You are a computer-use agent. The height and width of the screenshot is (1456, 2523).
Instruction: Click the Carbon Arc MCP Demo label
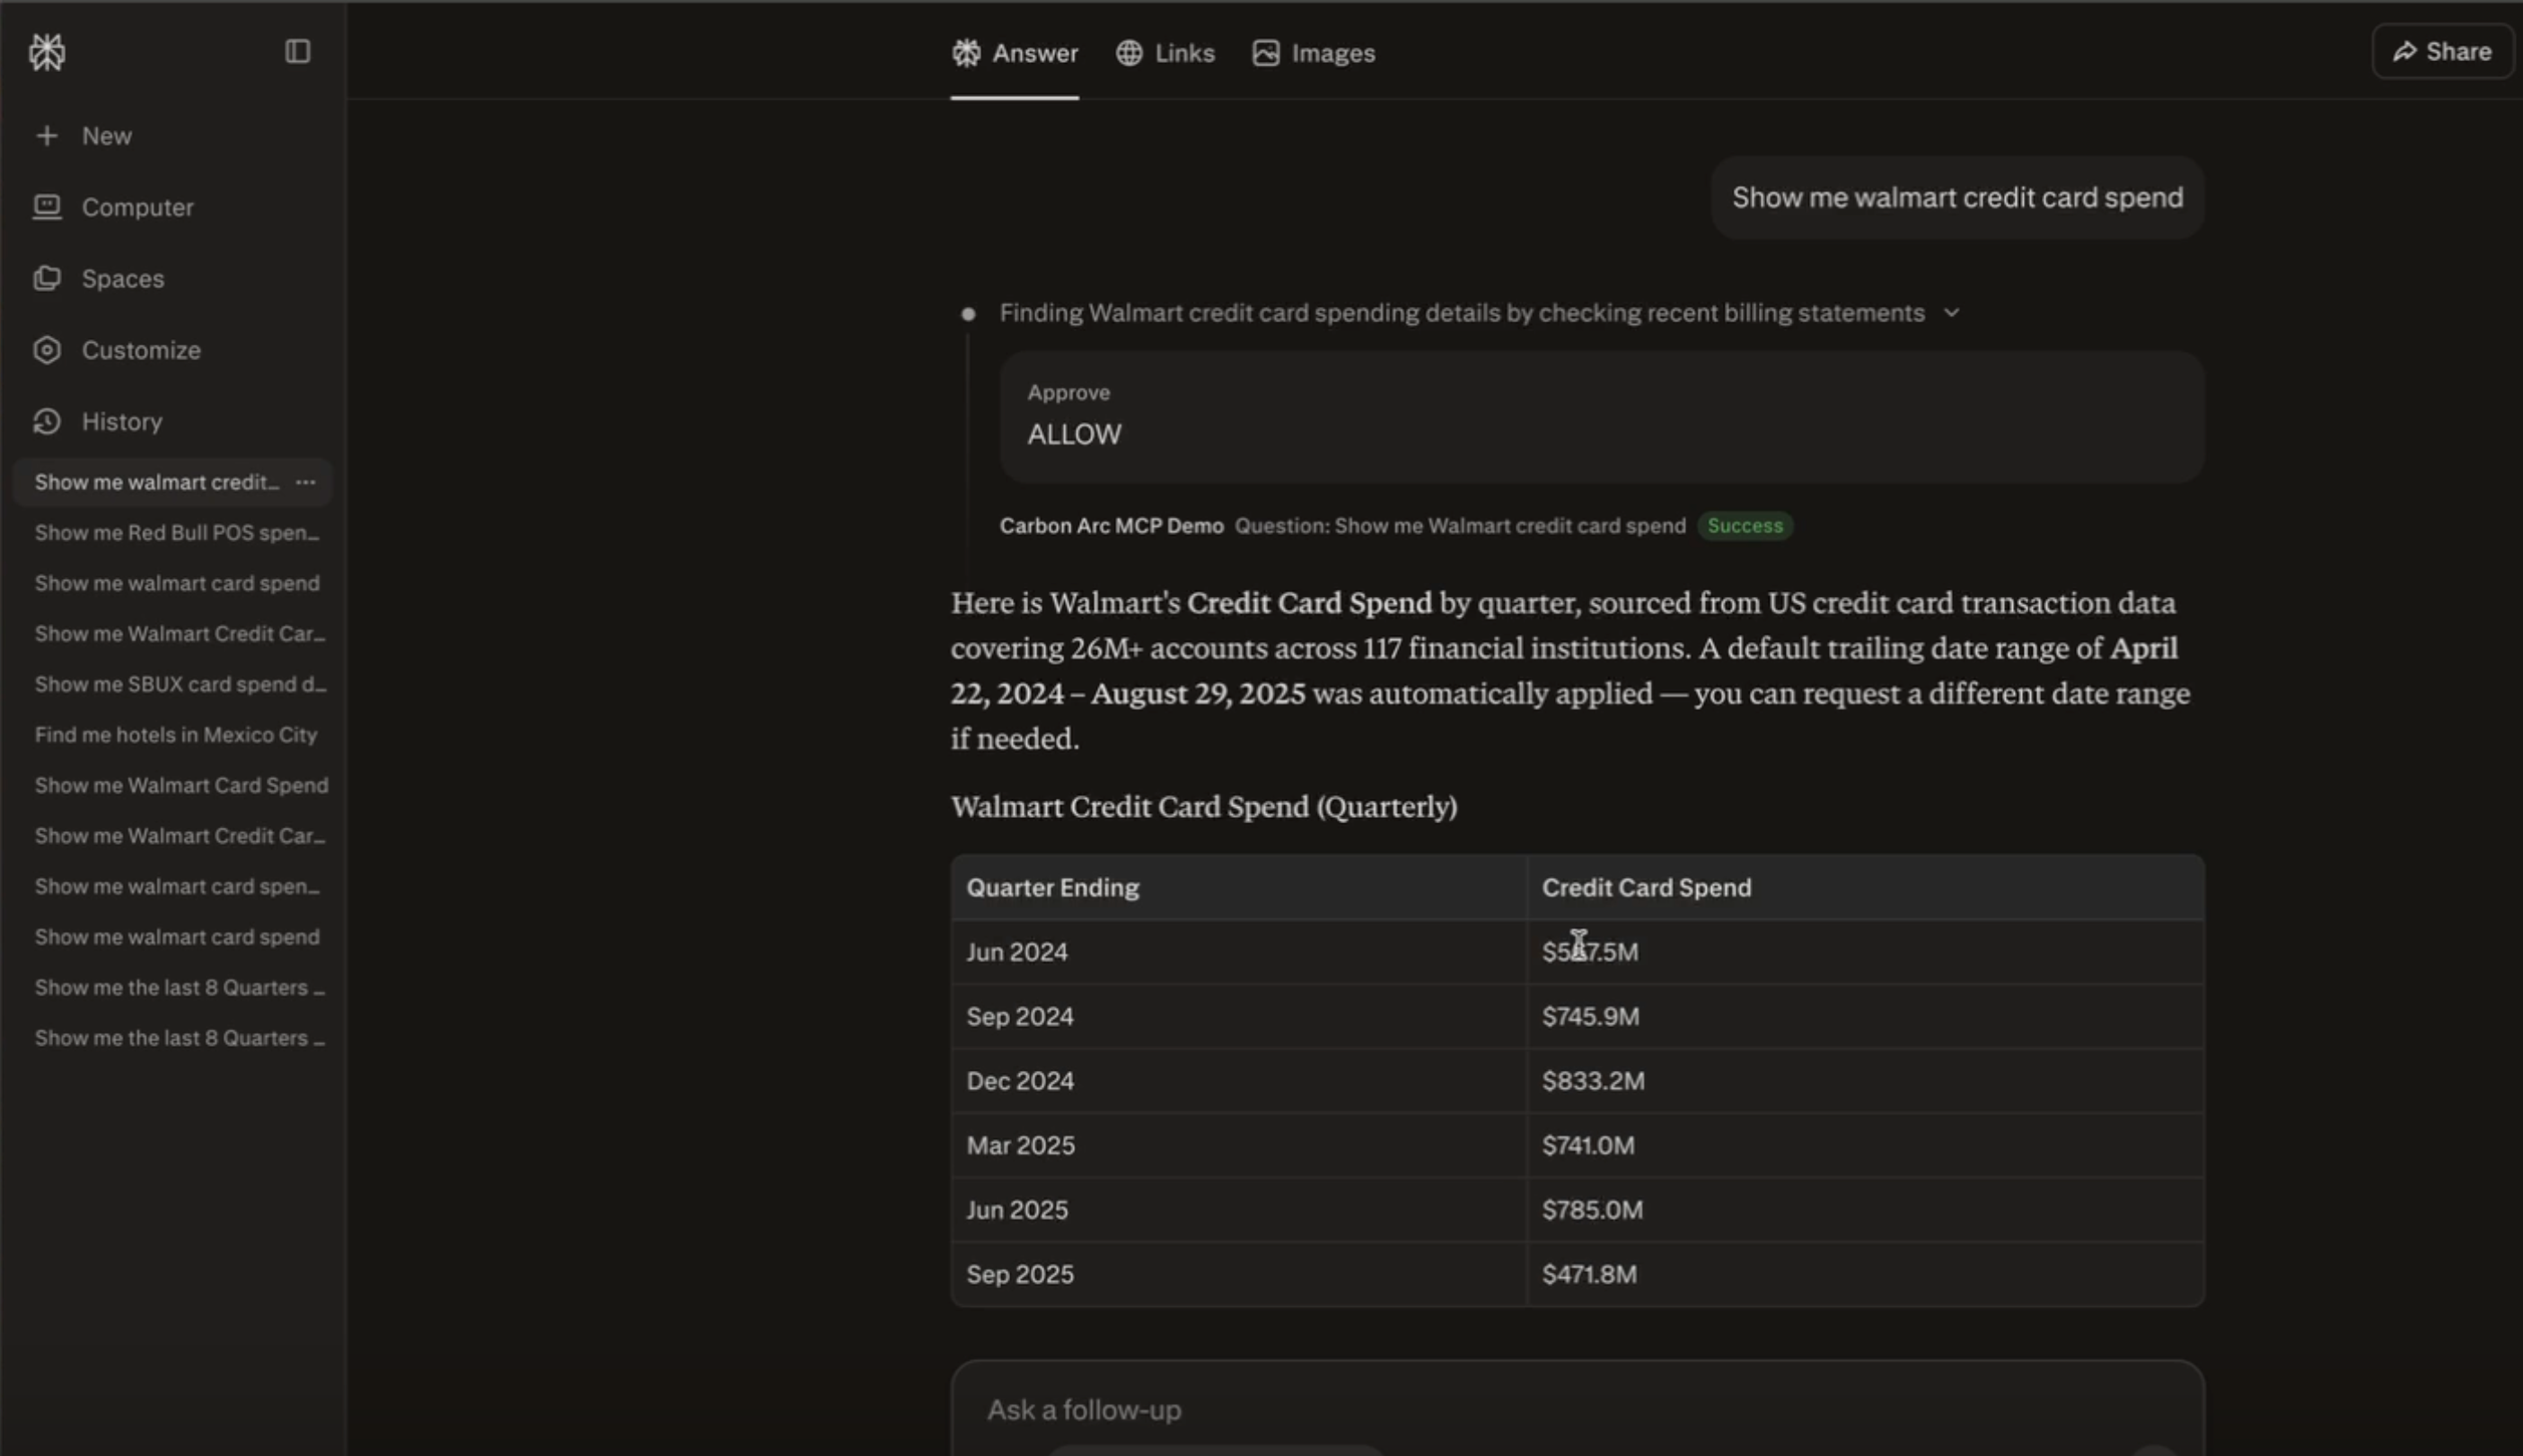point(1111,526)
